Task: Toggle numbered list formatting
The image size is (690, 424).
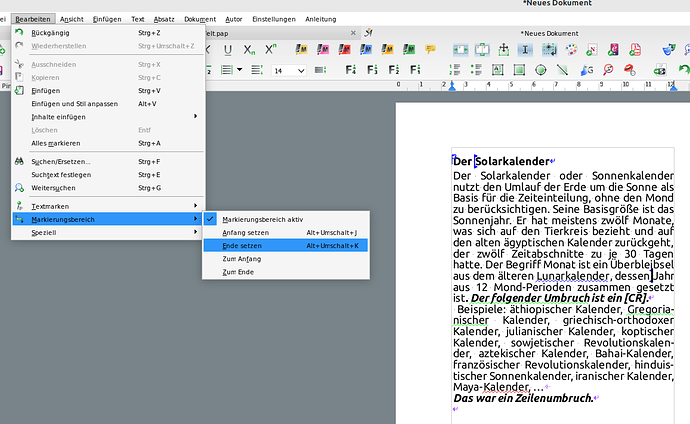Action: [x=454, y=69]
